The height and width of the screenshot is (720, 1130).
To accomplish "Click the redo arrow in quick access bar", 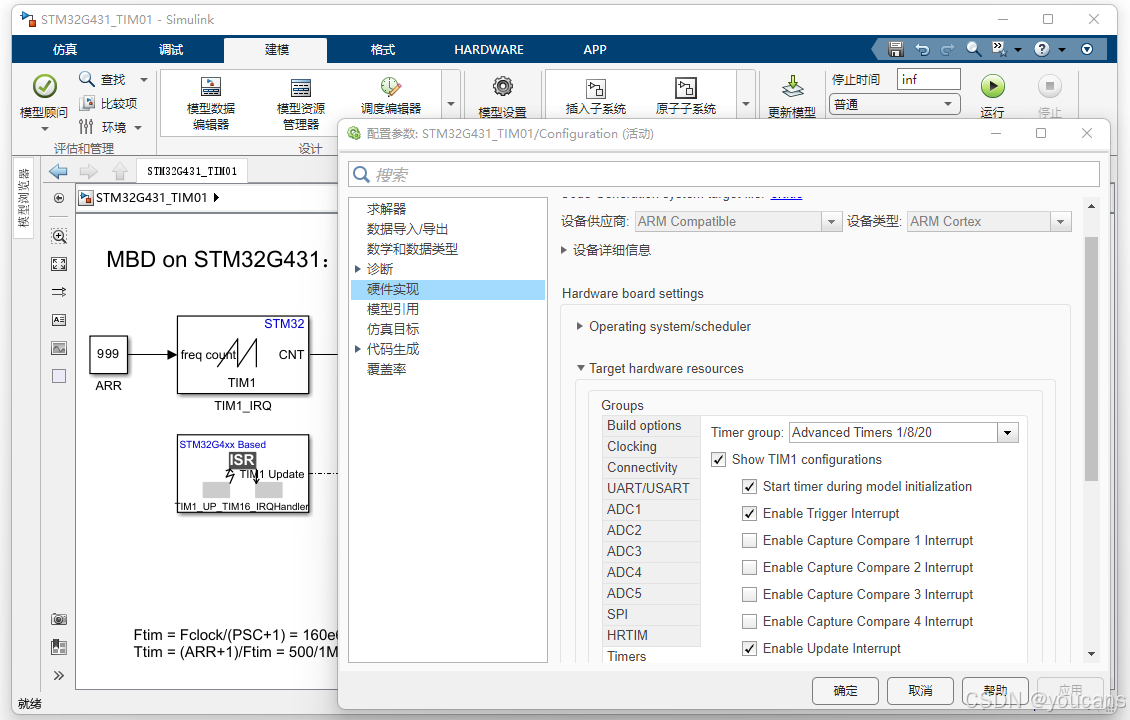I will [948, 49].
